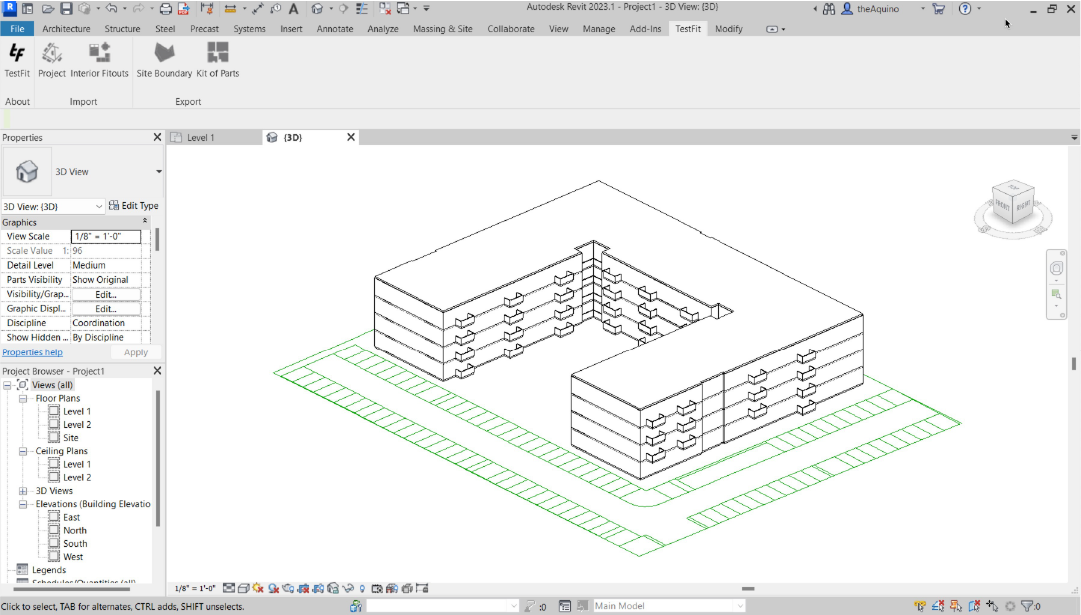Expand the 3D Views tree node

[24, 491]
